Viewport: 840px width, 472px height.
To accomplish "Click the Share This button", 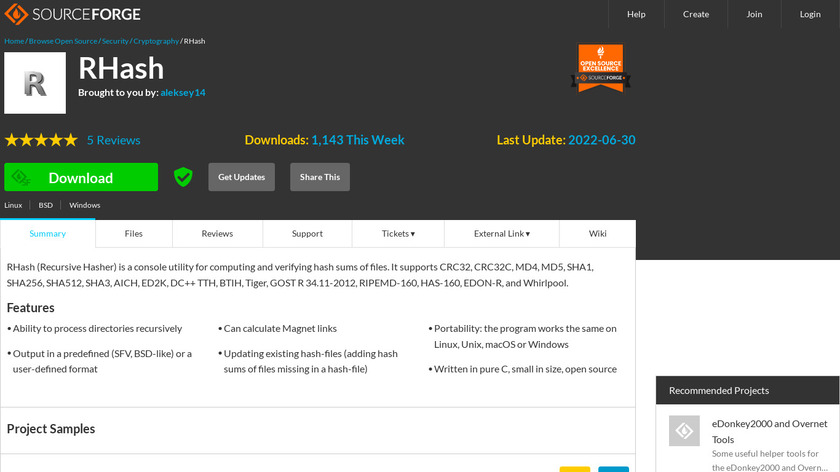I will 320,177.
